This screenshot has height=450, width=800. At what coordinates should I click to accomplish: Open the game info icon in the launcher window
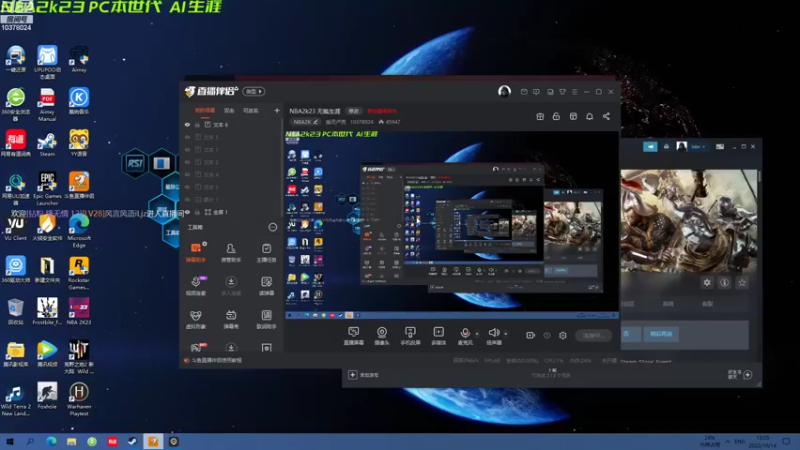coord(724,283)
